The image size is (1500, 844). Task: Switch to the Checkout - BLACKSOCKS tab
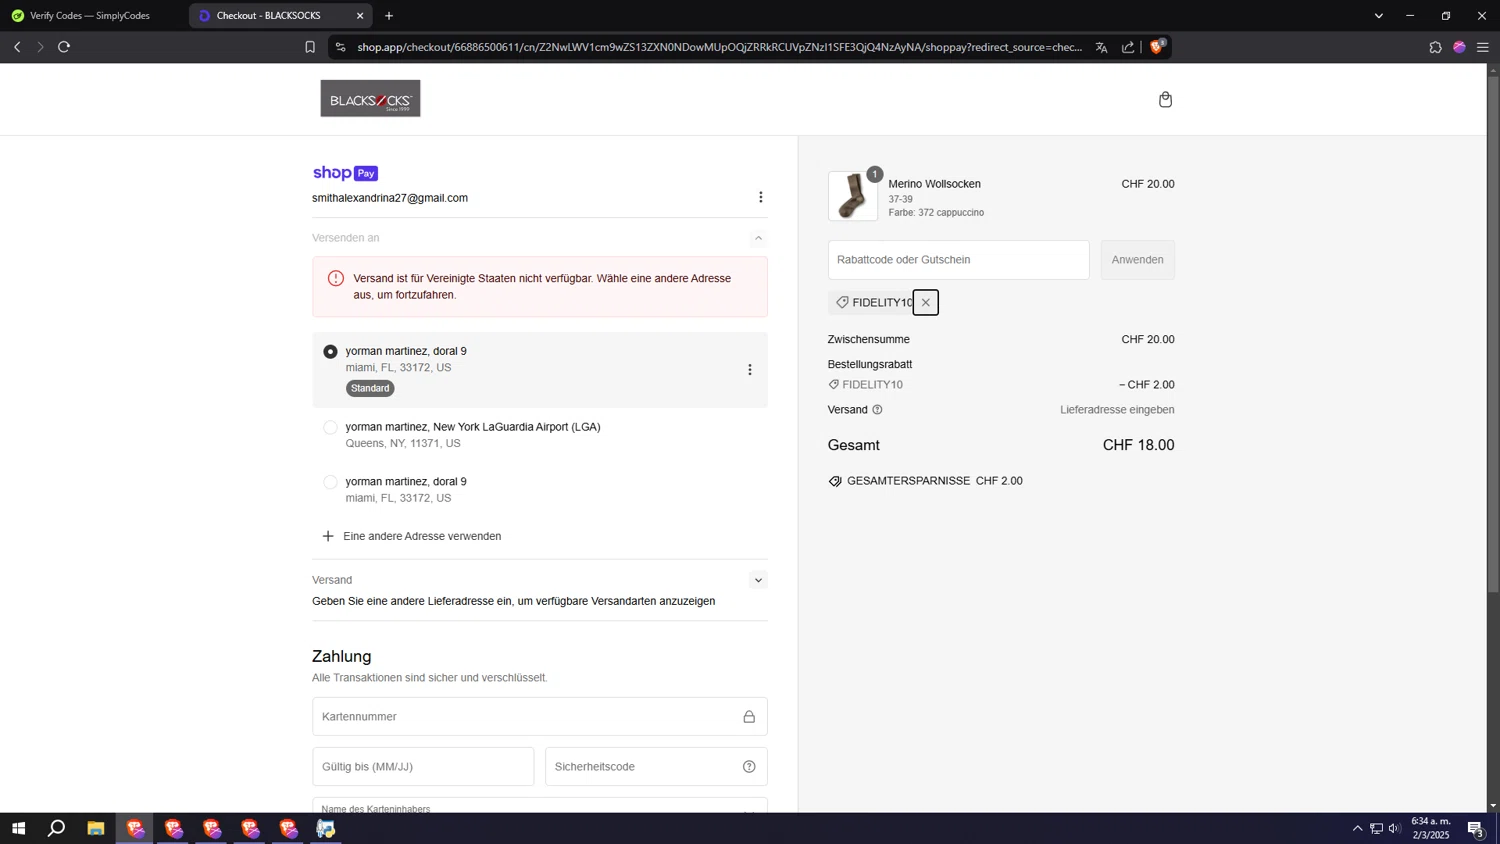pos(280,16)
